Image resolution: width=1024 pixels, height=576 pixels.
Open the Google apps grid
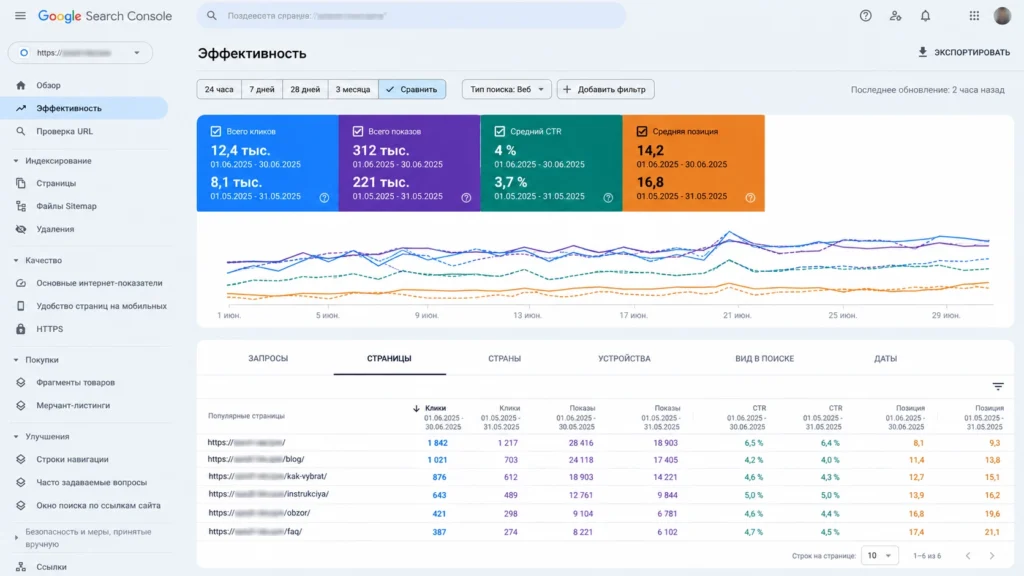[974, 16]
